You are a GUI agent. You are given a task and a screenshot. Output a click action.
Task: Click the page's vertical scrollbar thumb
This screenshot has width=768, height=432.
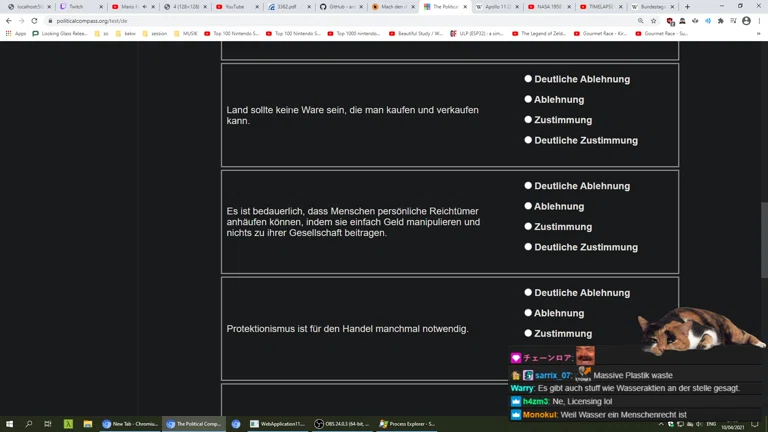[x=764, y=240]
